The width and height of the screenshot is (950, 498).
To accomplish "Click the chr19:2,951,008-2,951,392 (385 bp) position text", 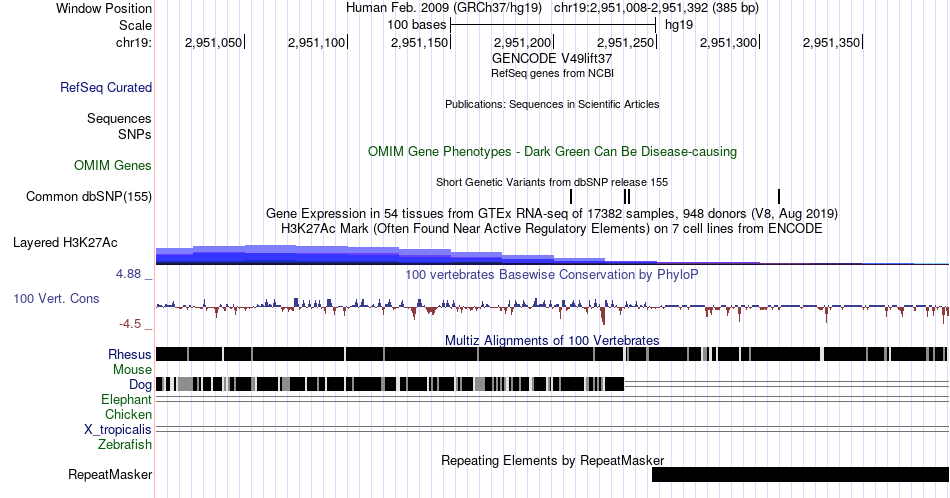I will pyautogui.click(x=656, y=8).
